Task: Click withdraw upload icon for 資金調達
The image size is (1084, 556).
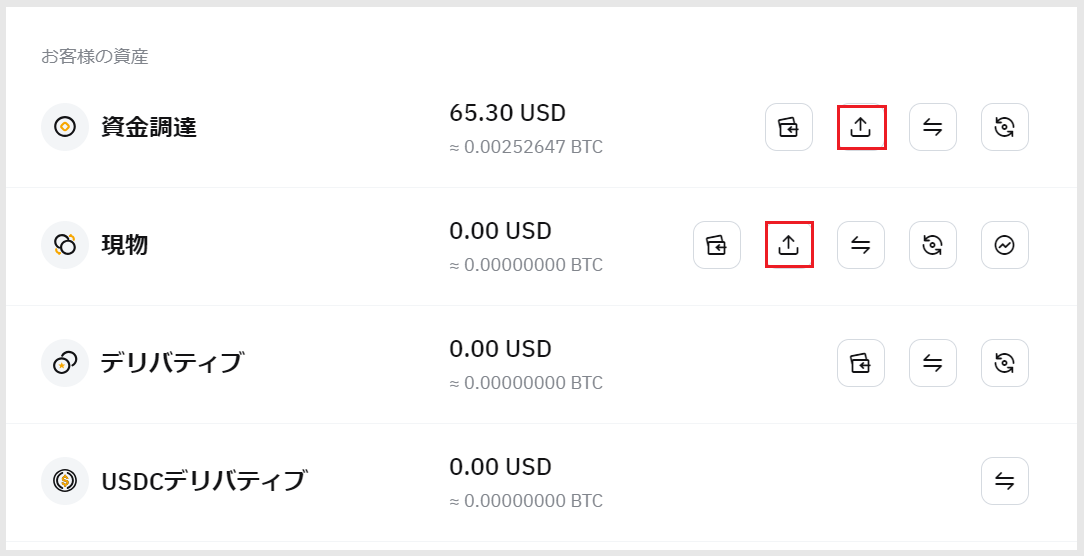Action: pyautogui.click(x=861, y=127)
